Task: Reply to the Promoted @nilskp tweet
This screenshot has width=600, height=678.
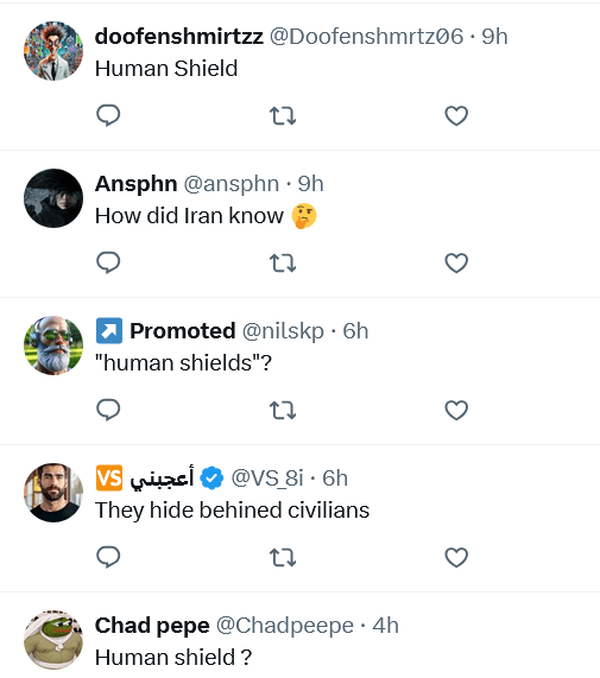Action: coord(108,409)
